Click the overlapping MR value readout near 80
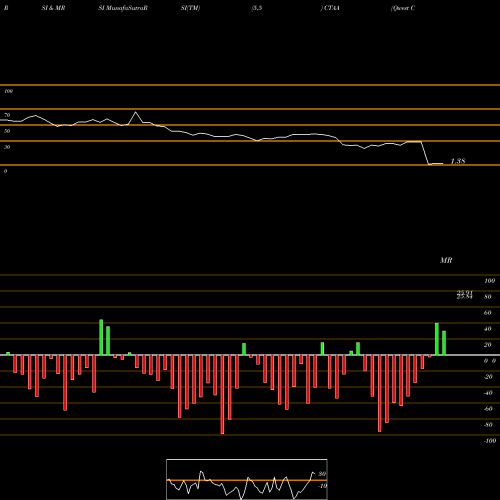 (x=465, y=295)
